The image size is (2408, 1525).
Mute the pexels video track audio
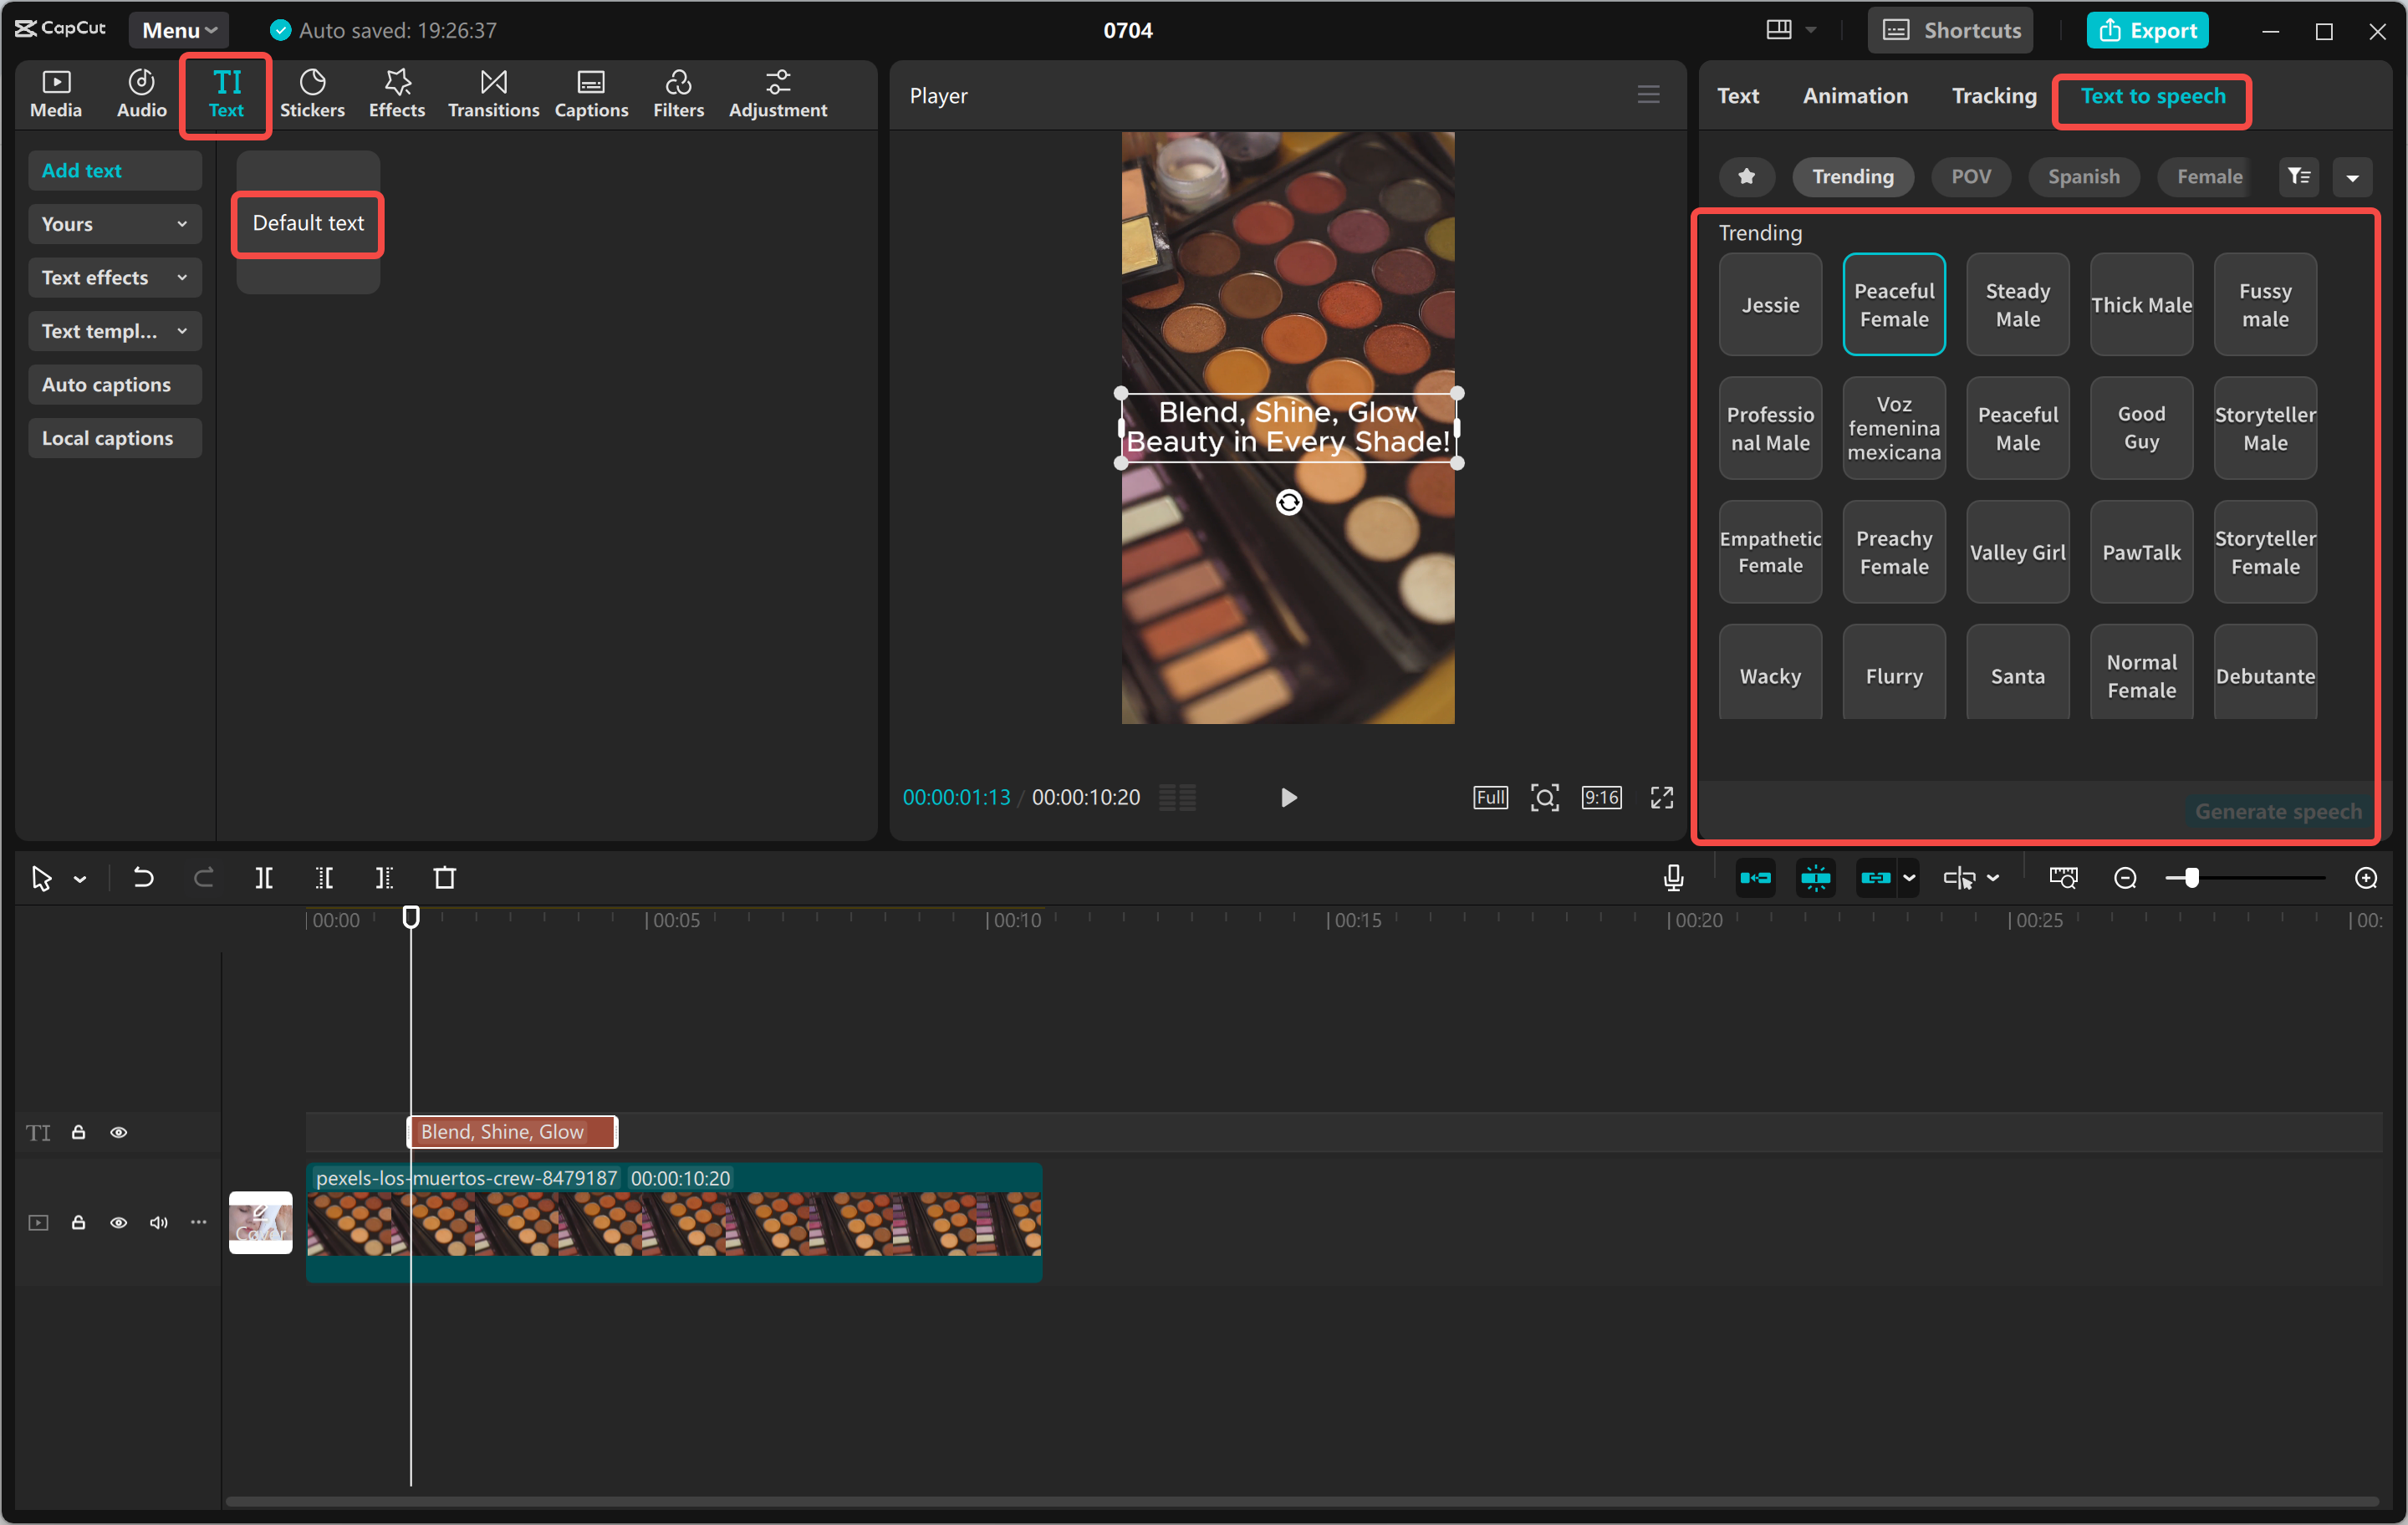click(158, 1222)
